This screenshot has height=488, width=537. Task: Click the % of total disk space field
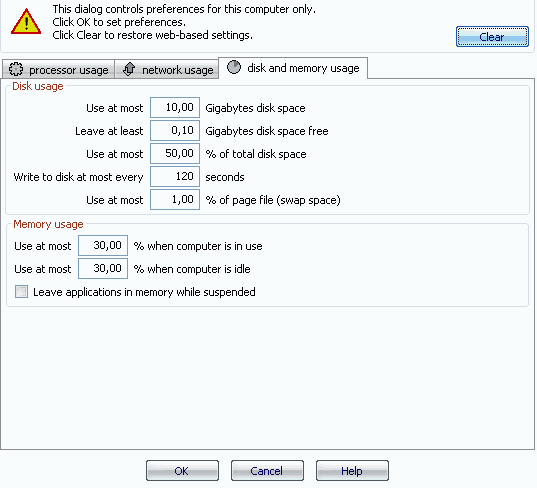point(175,153)
